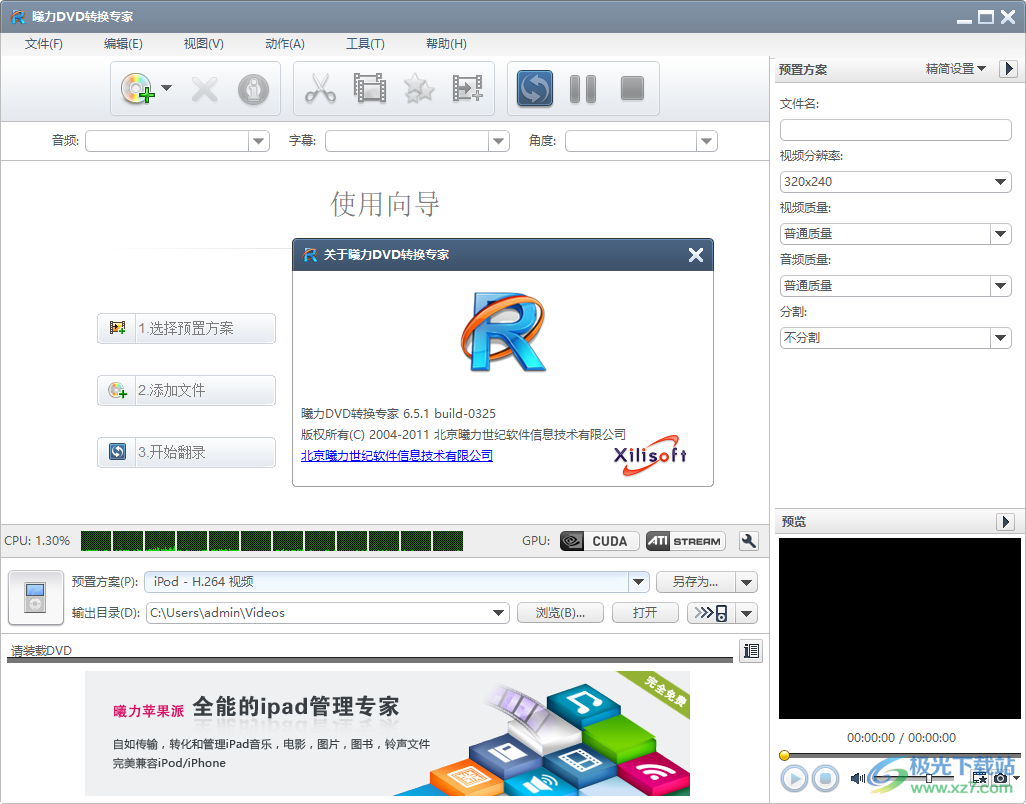Open the 编辑(E) menu
The width and height of the screenshot is (1026, 804).
(123, 44)
